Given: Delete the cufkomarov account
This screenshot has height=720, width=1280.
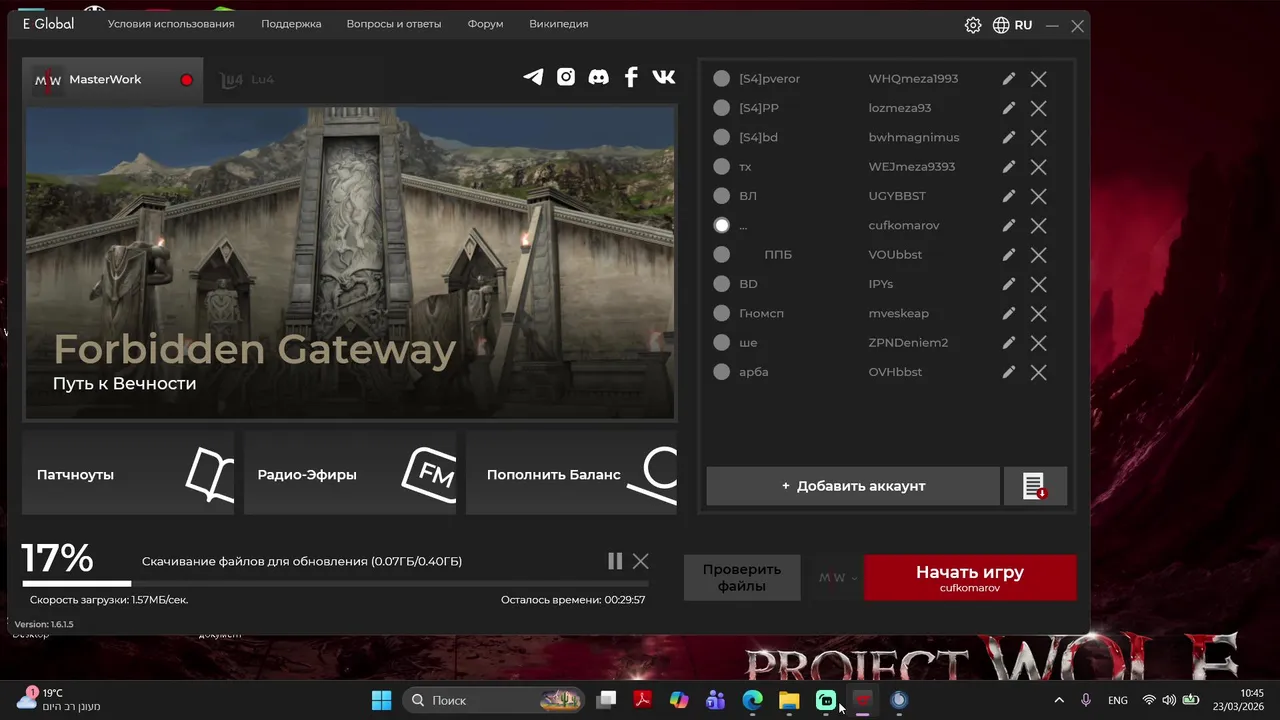Looking at the screenshot, I should tap(1039, 226).
